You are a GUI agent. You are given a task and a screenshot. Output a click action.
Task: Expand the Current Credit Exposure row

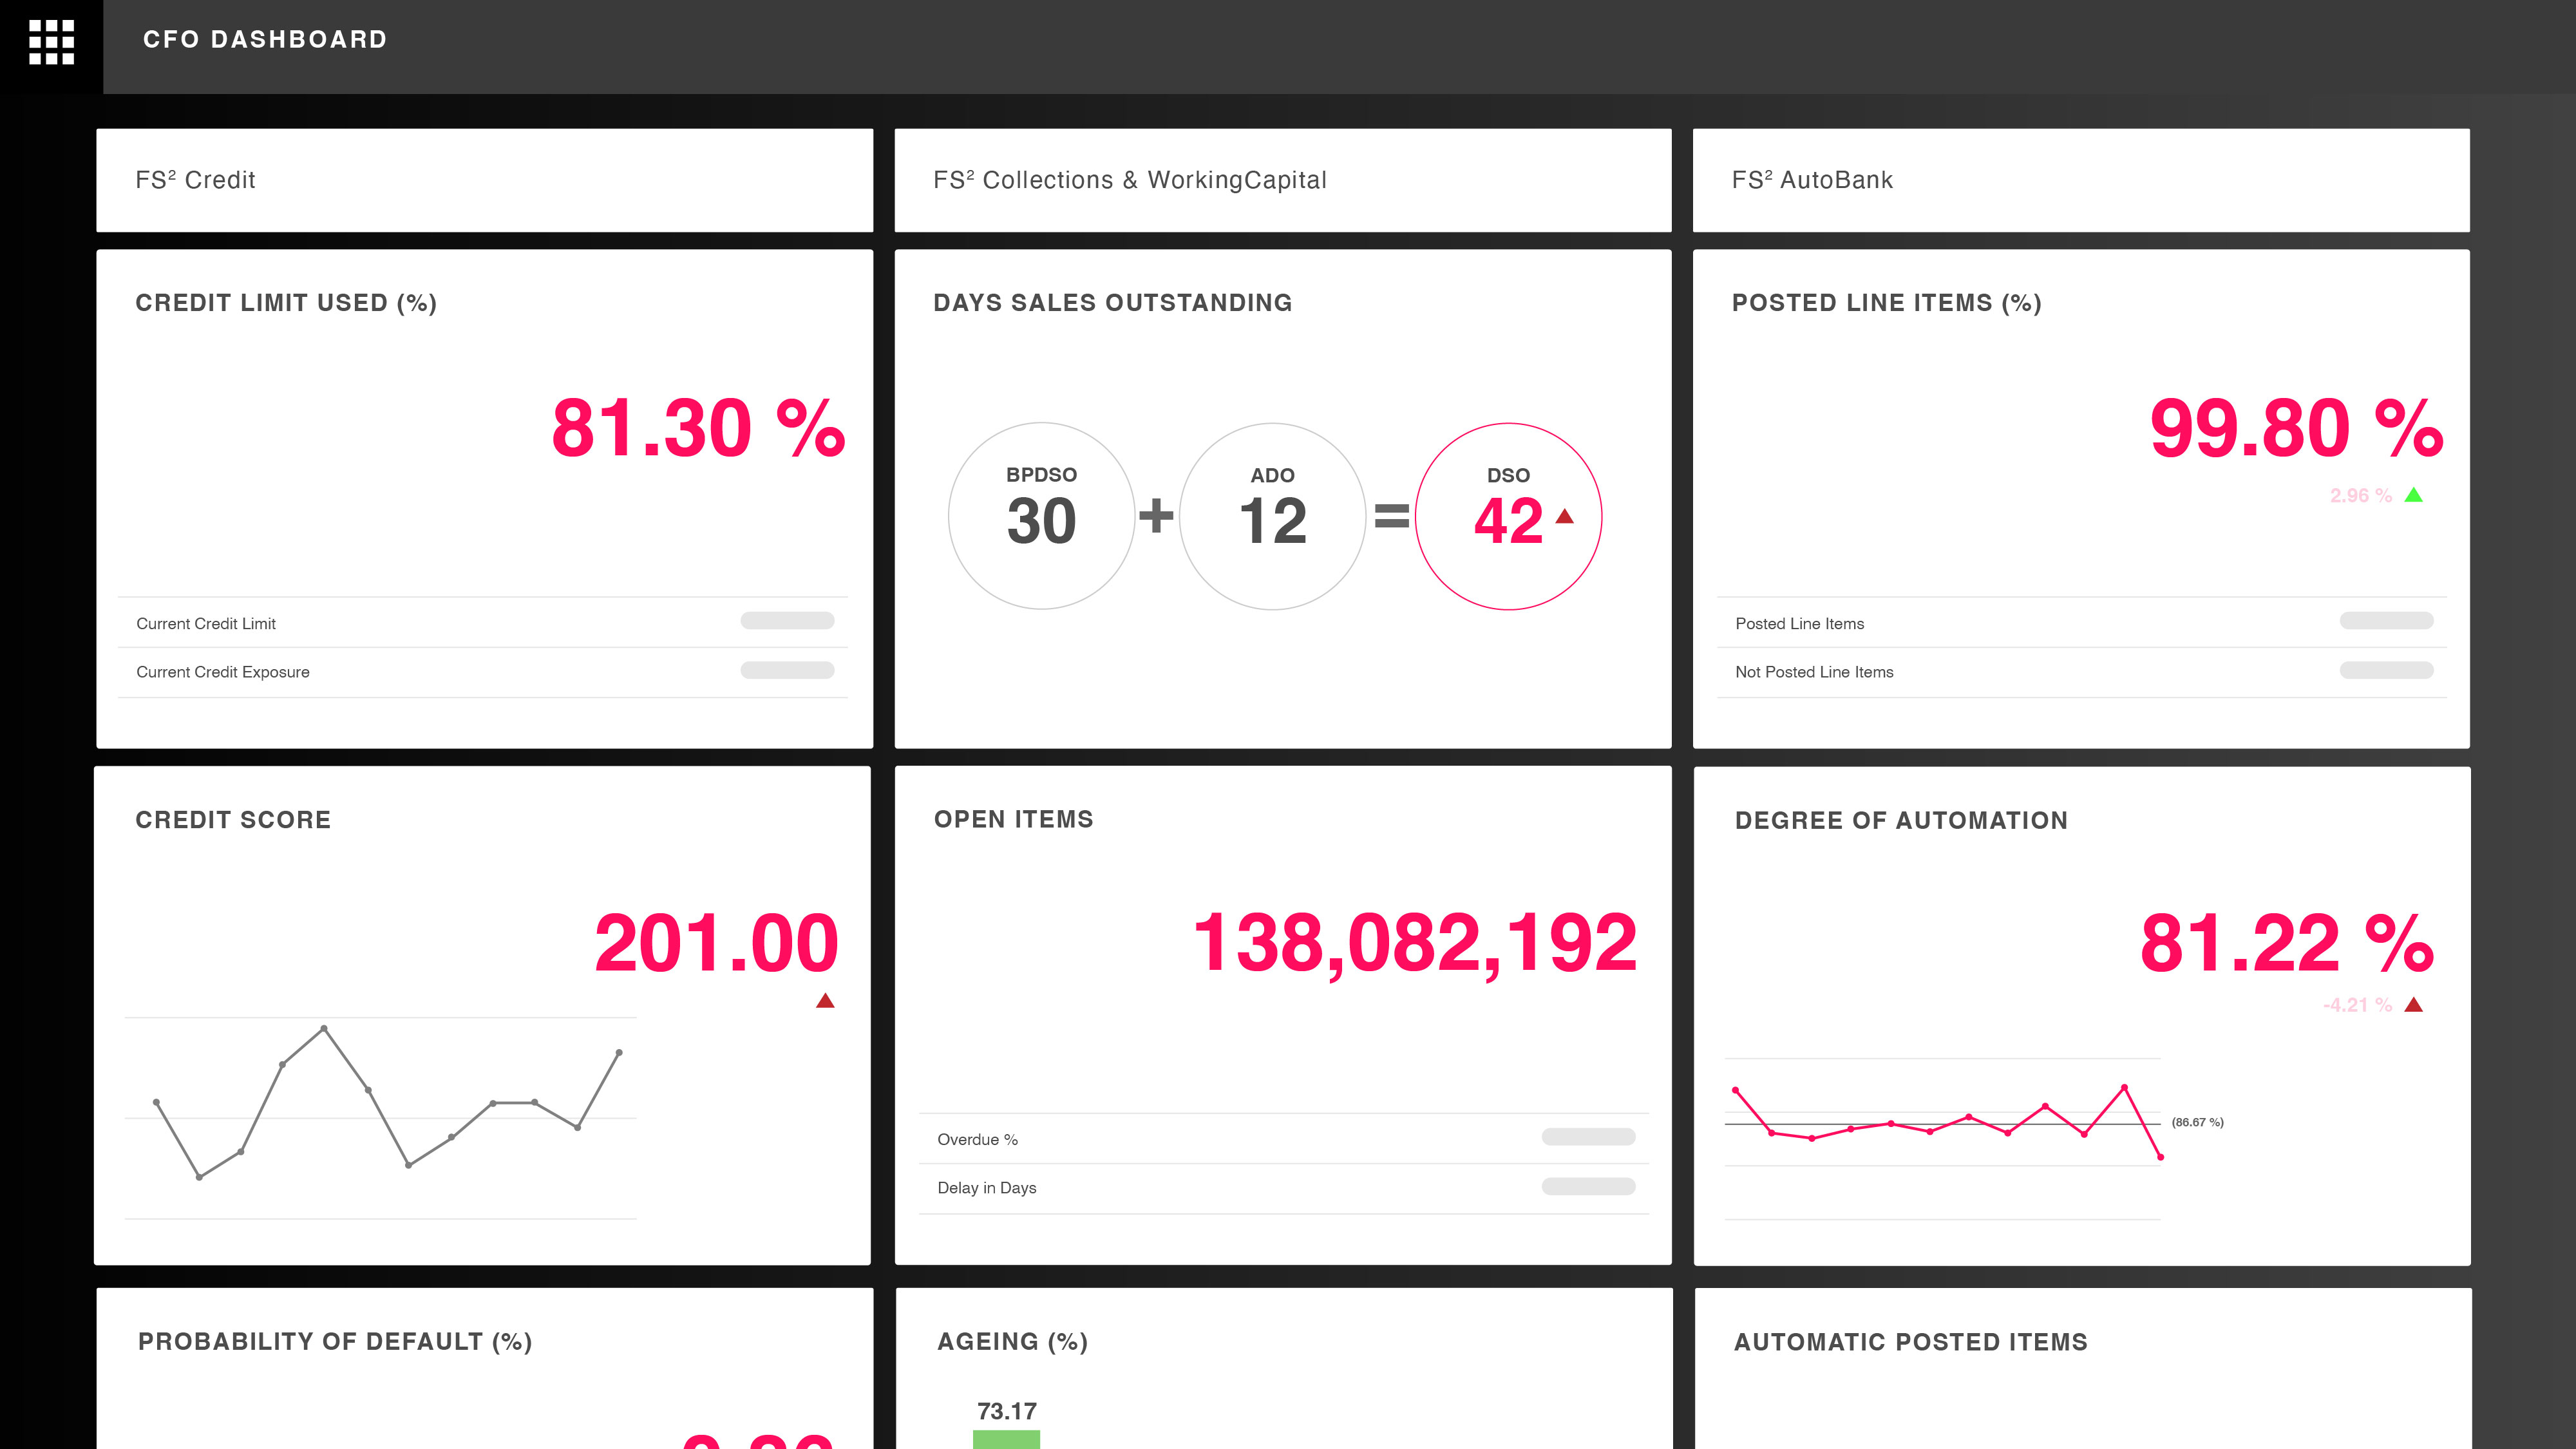tap(788, 670)
